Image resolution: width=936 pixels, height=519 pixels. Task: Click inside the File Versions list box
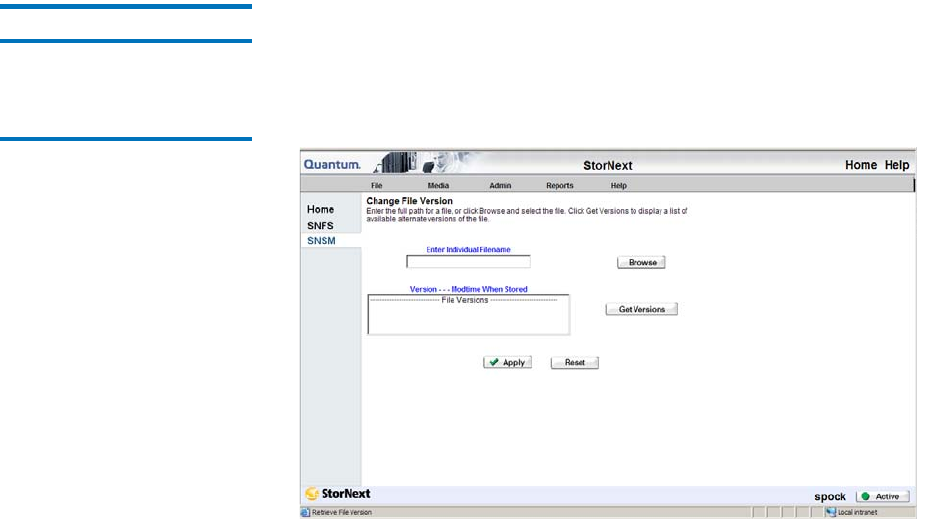pos(469,315)
